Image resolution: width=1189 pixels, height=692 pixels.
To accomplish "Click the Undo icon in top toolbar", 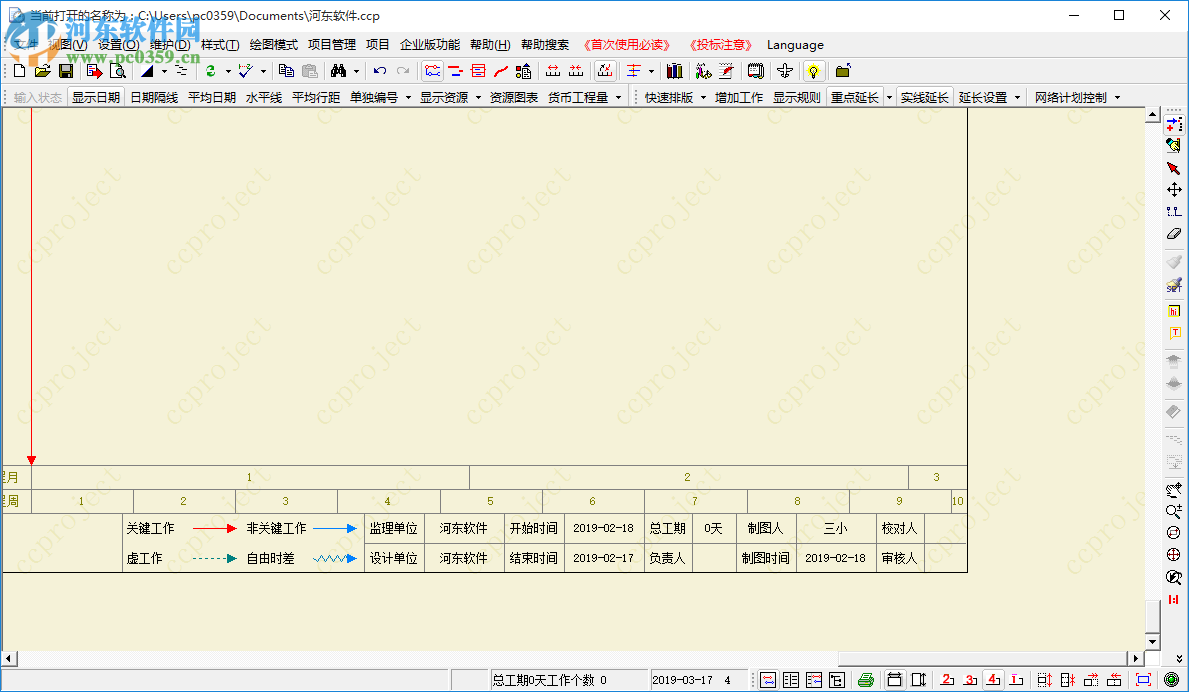I will [x=379, y=71].
